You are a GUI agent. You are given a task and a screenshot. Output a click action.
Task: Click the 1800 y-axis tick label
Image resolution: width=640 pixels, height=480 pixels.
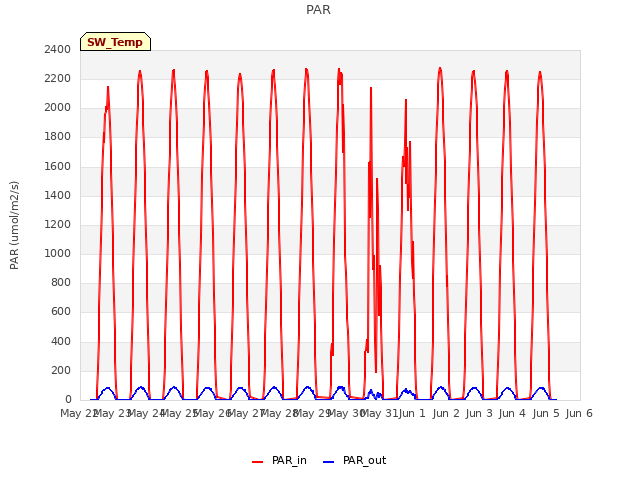[x=58, y=136]
